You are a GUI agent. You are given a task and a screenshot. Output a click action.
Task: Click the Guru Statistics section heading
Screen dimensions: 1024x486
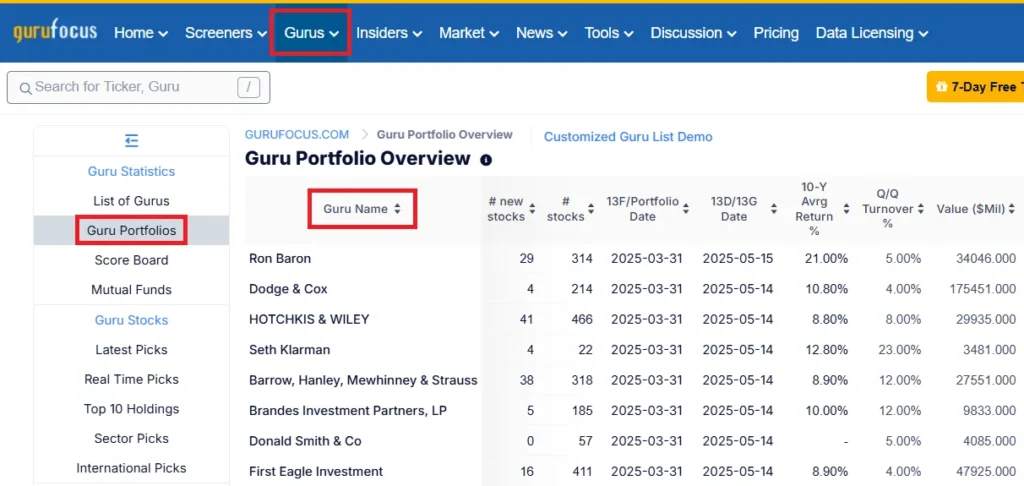[x=131, y=171]
